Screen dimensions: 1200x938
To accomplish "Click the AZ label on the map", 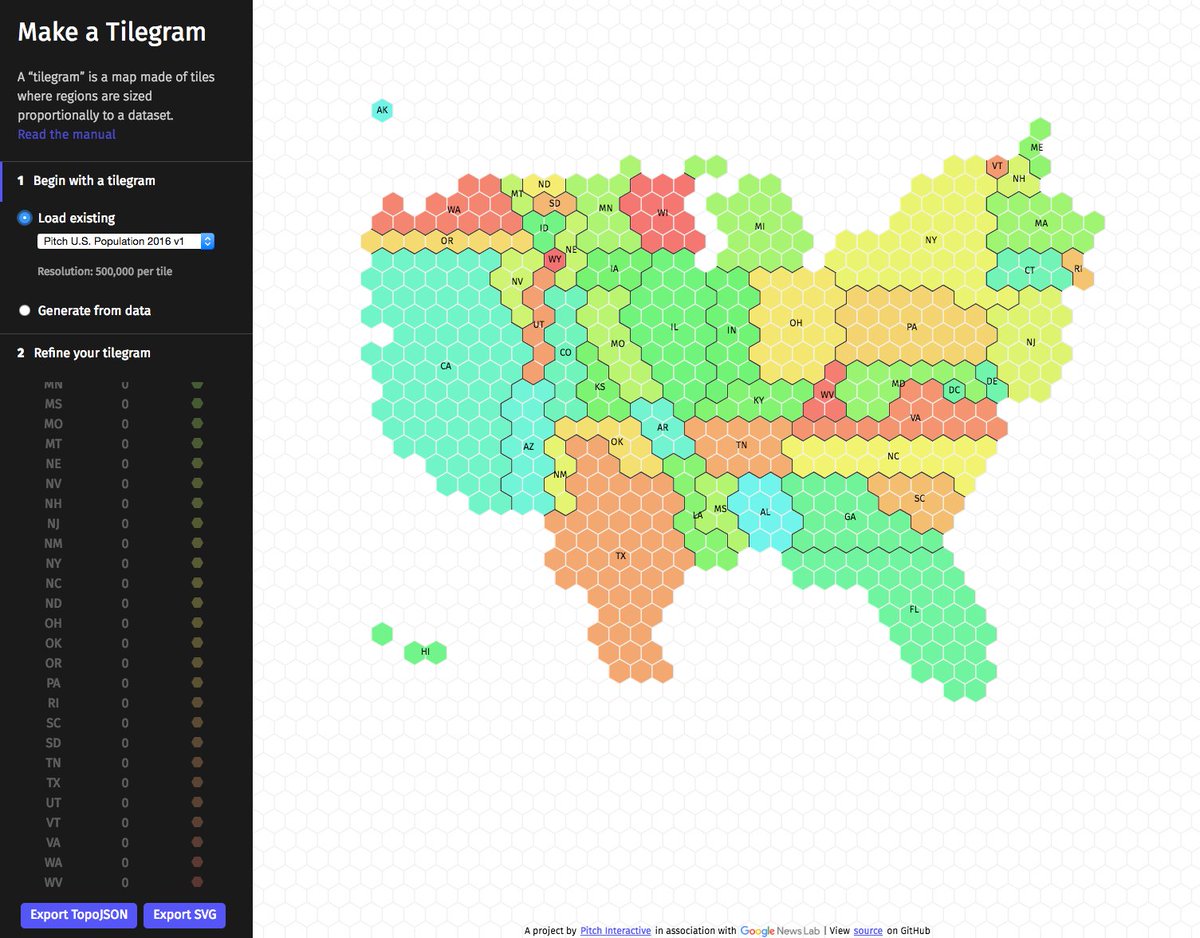I will [529, 447].
